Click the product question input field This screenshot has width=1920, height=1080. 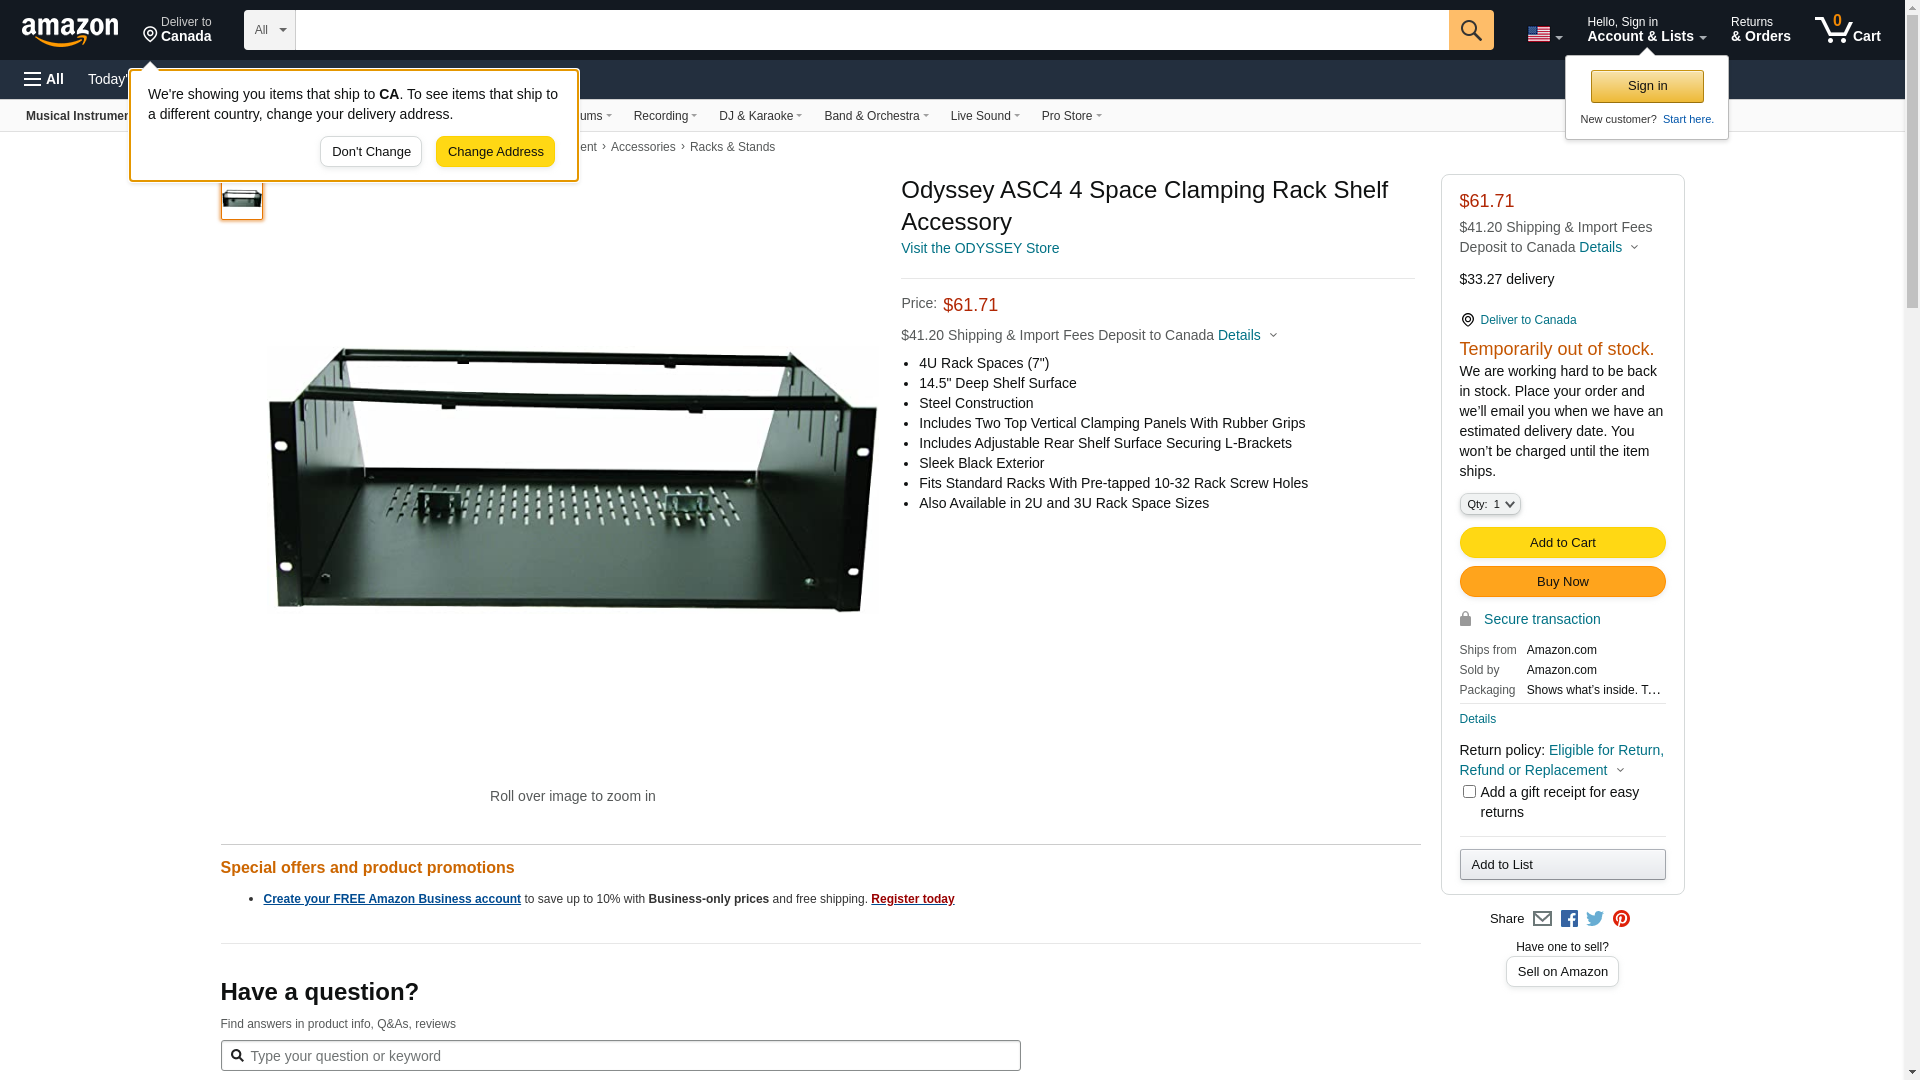pos(620,1056)
